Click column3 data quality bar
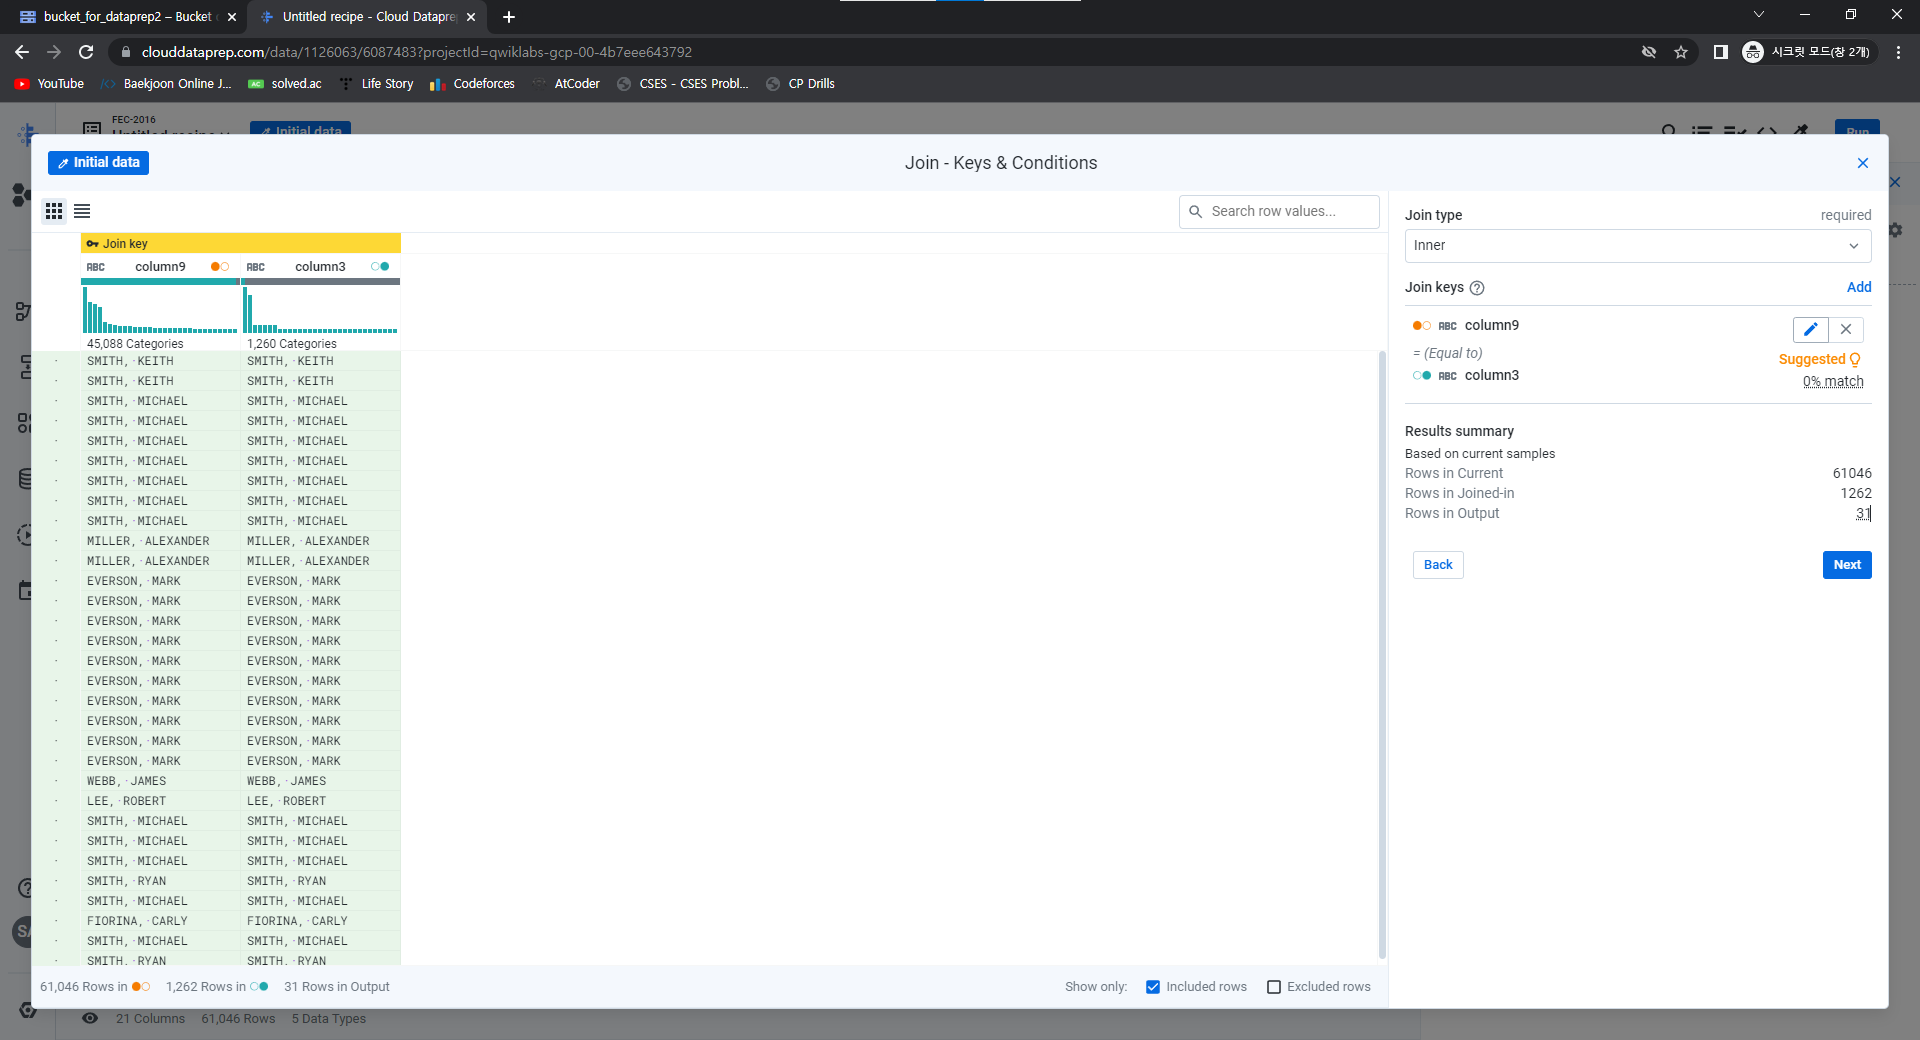This screenshot has width=1920, height=1040. tap(320, 282)
